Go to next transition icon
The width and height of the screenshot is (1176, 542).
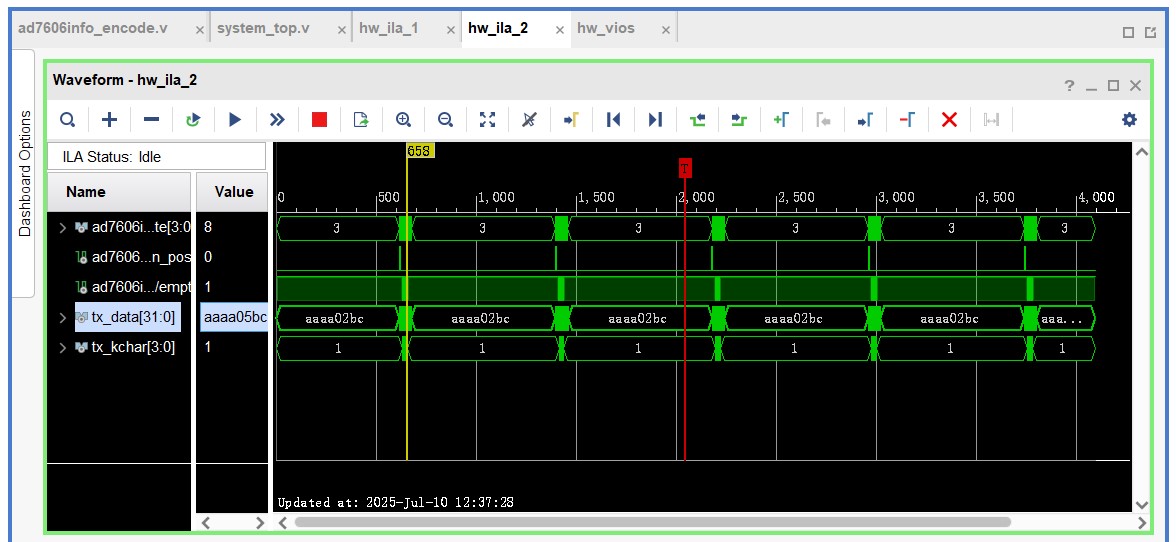740,119
